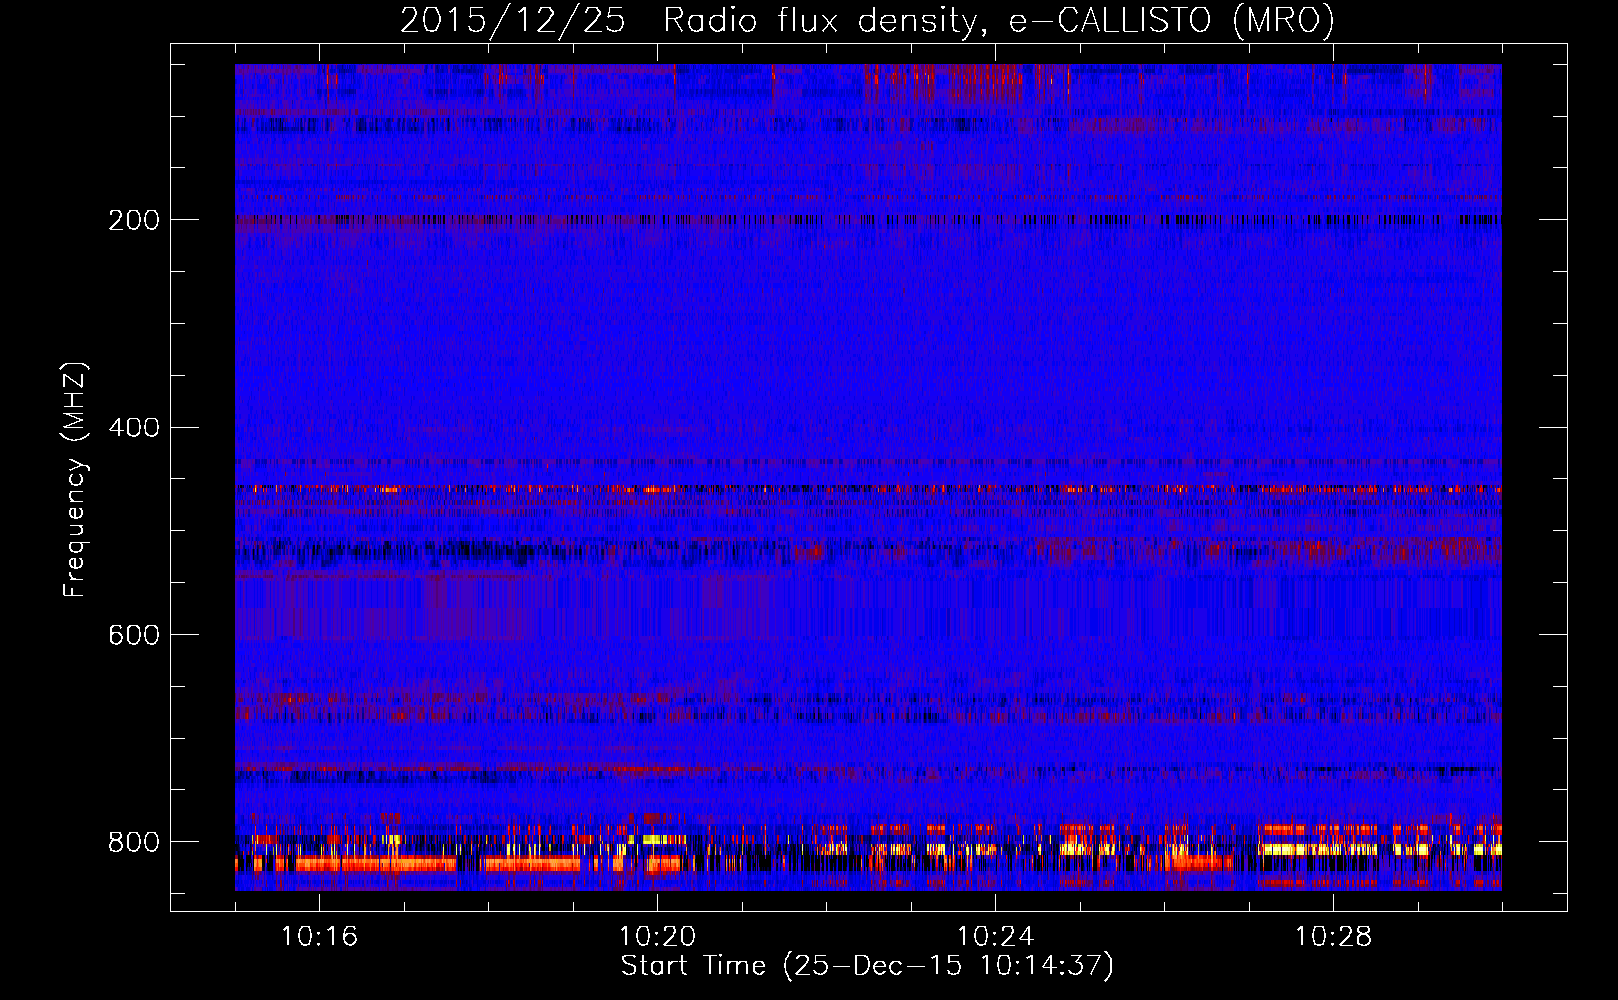Screen dimensions: 1618x1000
Task: Click the 'Start Time (25-Dec-15 10:14:37)' label
Action: pyautogui.click(x=867, y=966)
